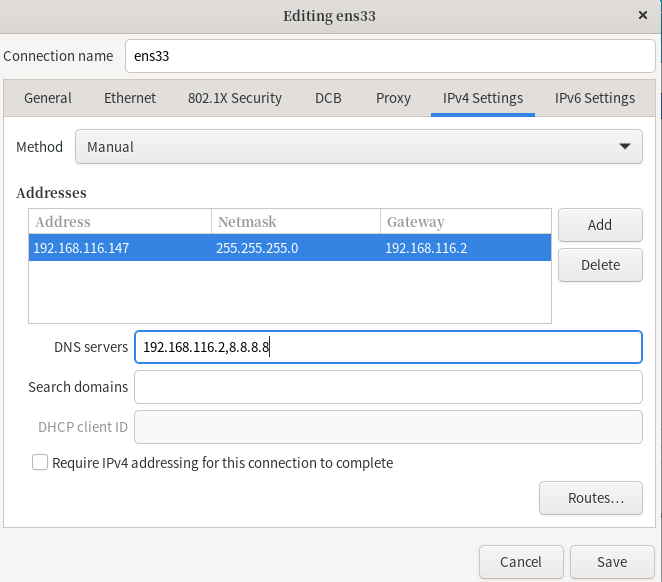Enable Require IPv4 addressing checkbox
This screenshot has width=662, height=582.
pyautogui.click(x=40, y=463)
